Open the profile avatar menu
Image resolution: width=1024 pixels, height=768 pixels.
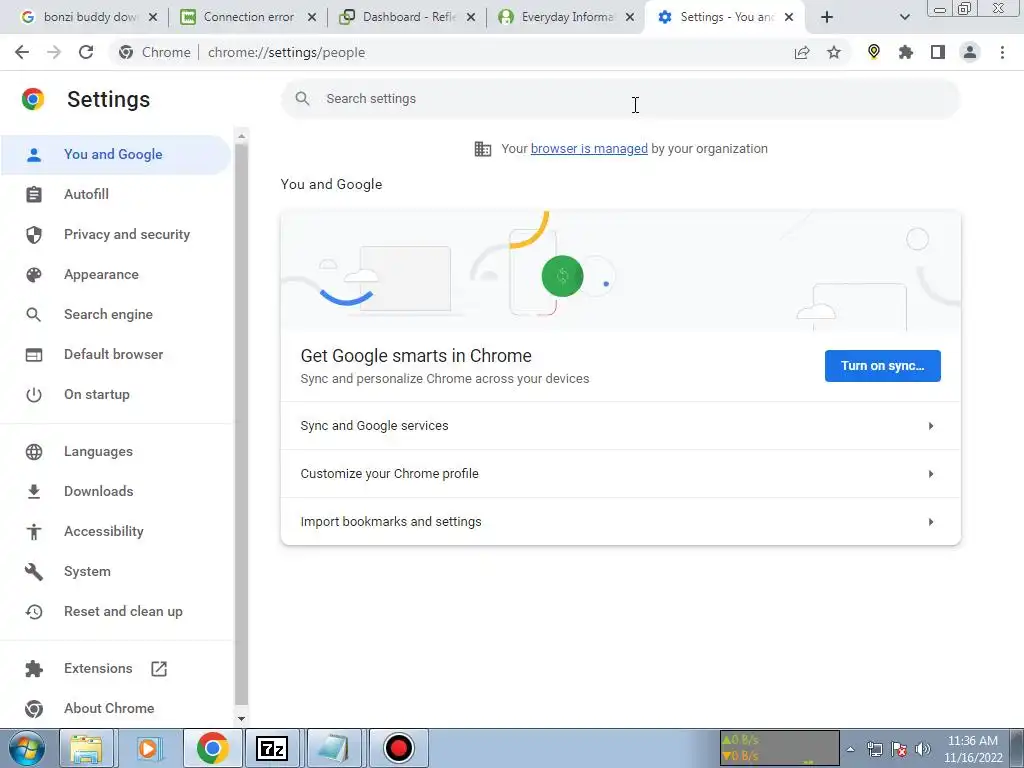click(970, 52)
